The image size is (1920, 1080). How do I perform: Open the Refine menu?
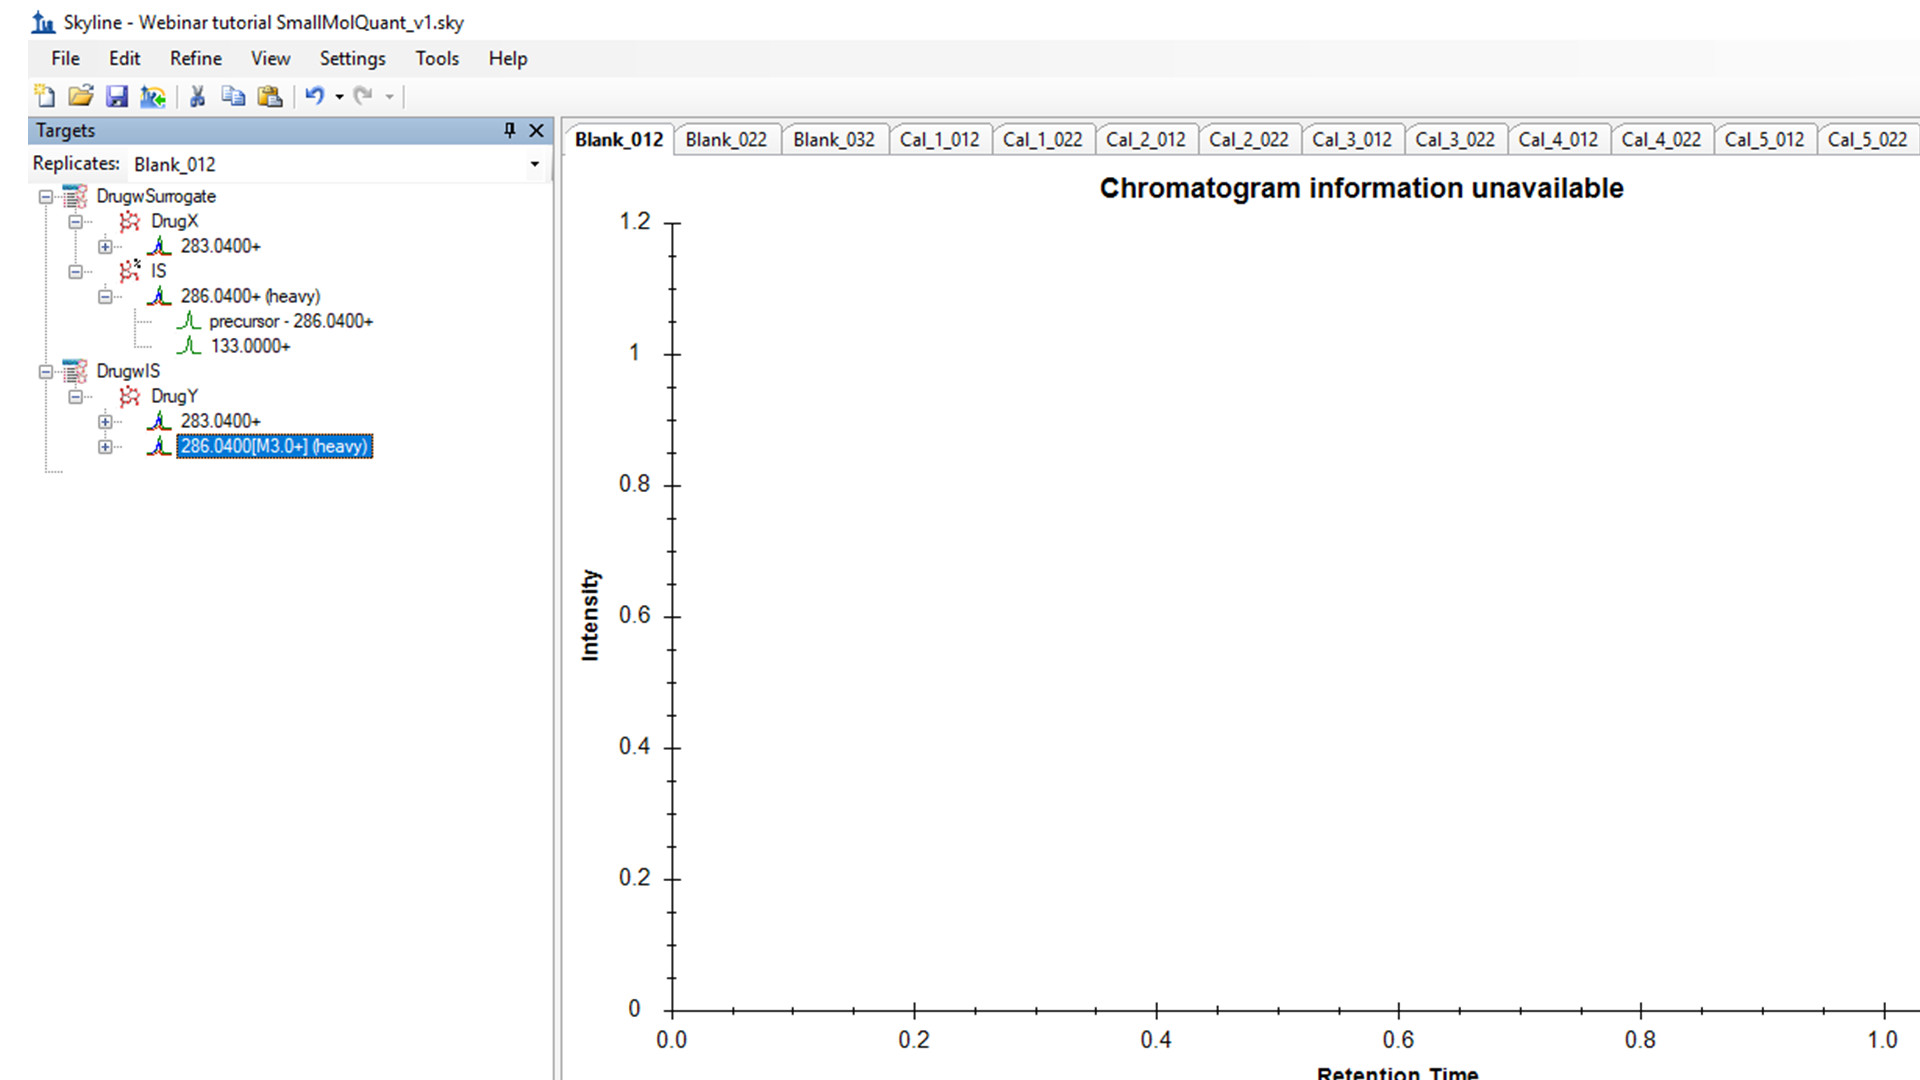point(195,58)
